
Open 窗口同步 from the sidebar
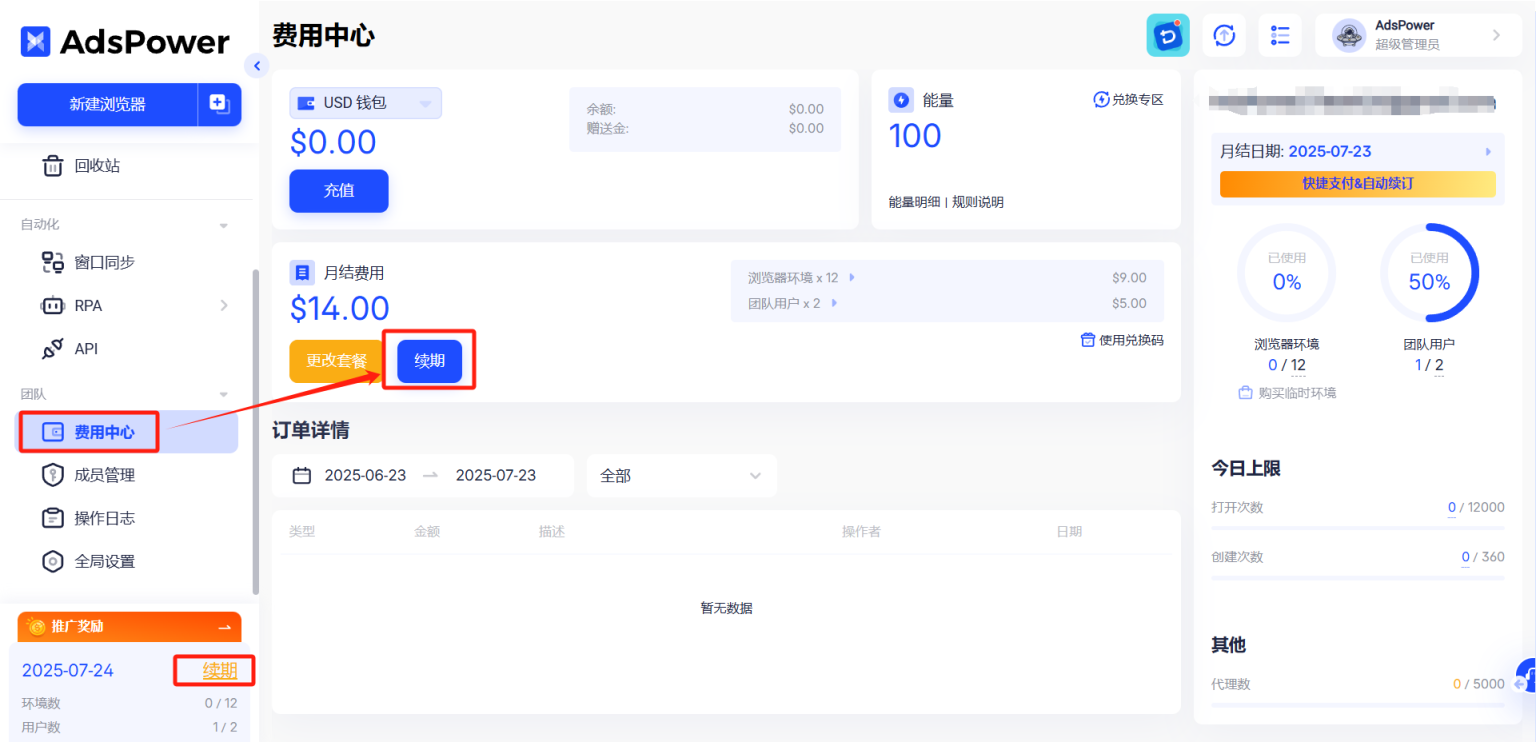click(106, 261)
